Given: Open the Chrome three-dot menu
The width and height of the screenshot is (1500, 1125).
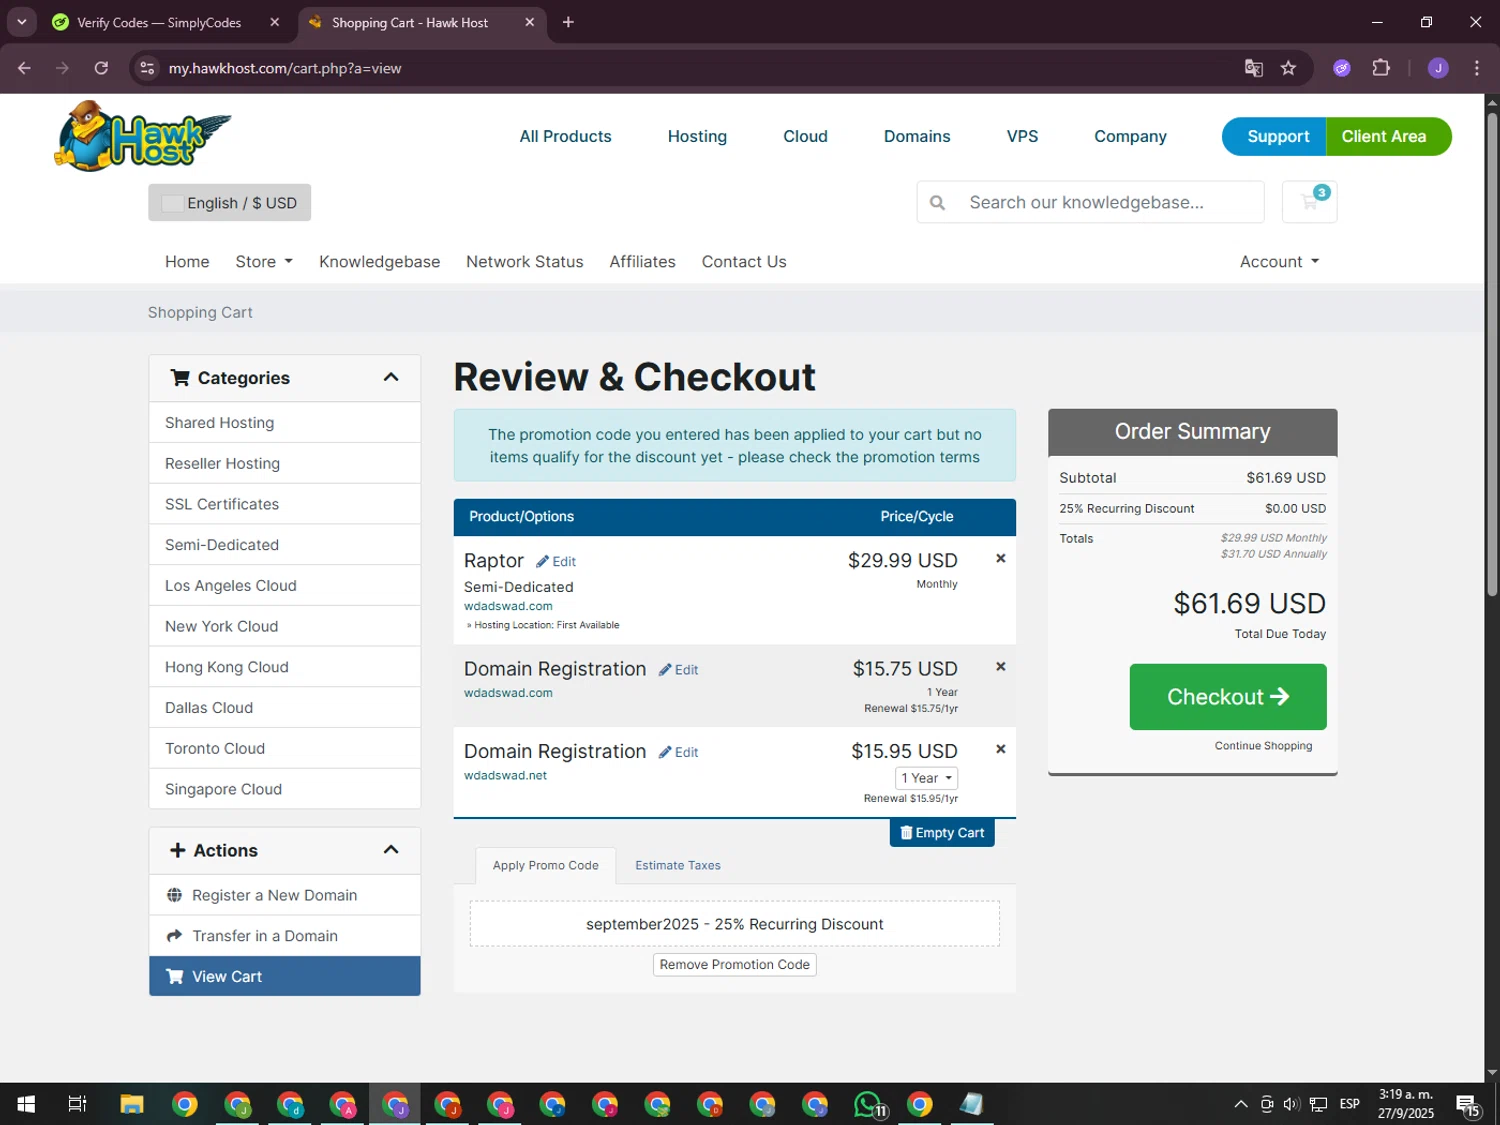Looking at the screenshot, I should [x=1476, y=68].
